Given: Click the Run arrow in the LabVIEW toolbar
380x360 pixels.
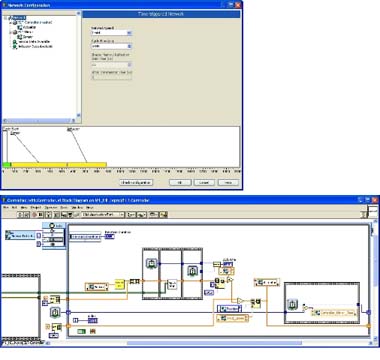Looking at the screenshot, I should (x=19, y=215).
